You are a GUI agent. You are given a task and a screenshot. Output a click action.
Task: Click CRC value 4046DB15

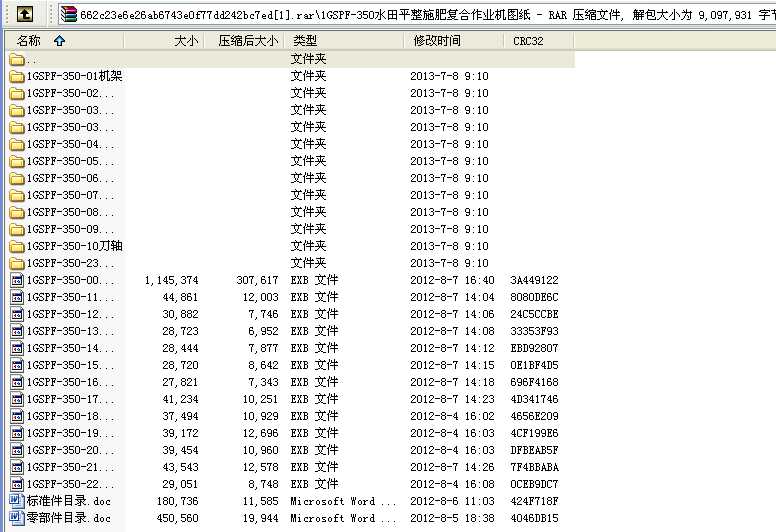coord(534,518)
